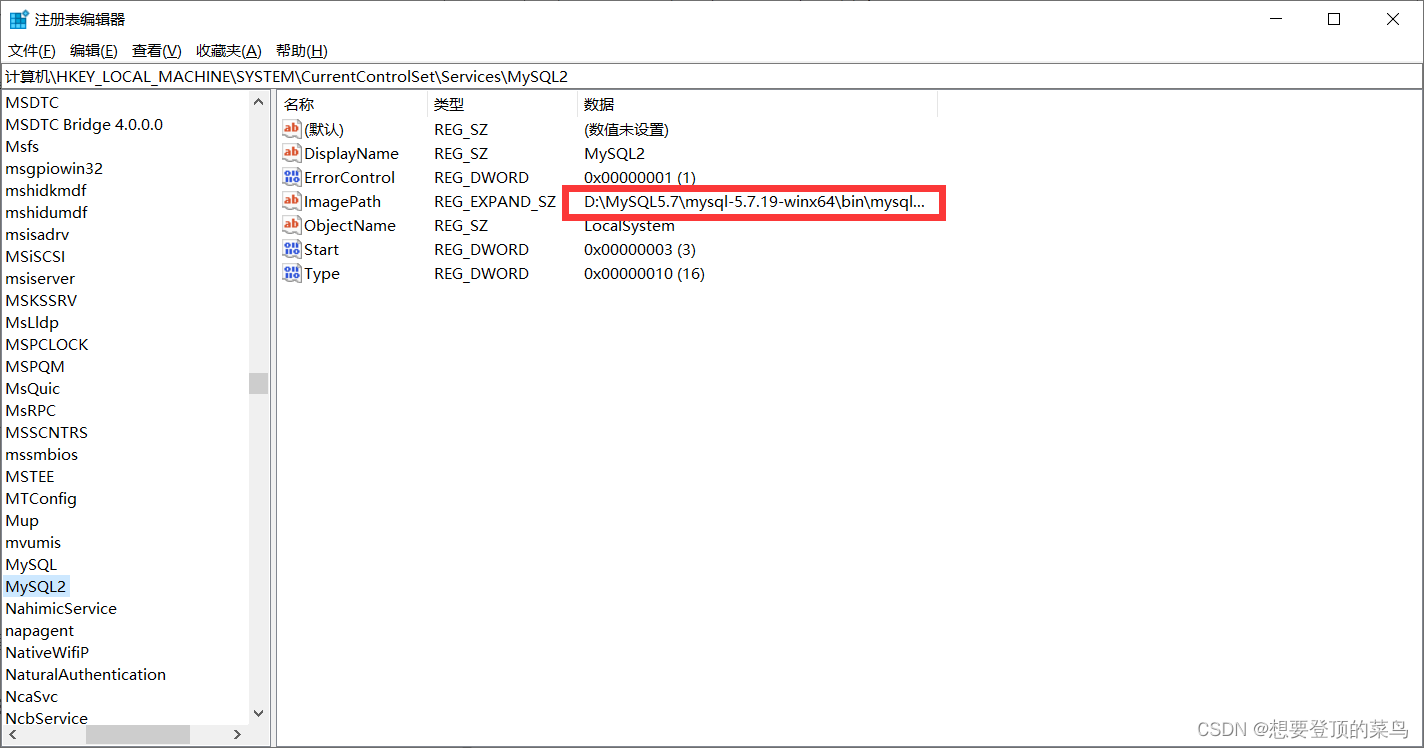
Task: Click the tree pane scroll down arrow
Action: point(259,714)
